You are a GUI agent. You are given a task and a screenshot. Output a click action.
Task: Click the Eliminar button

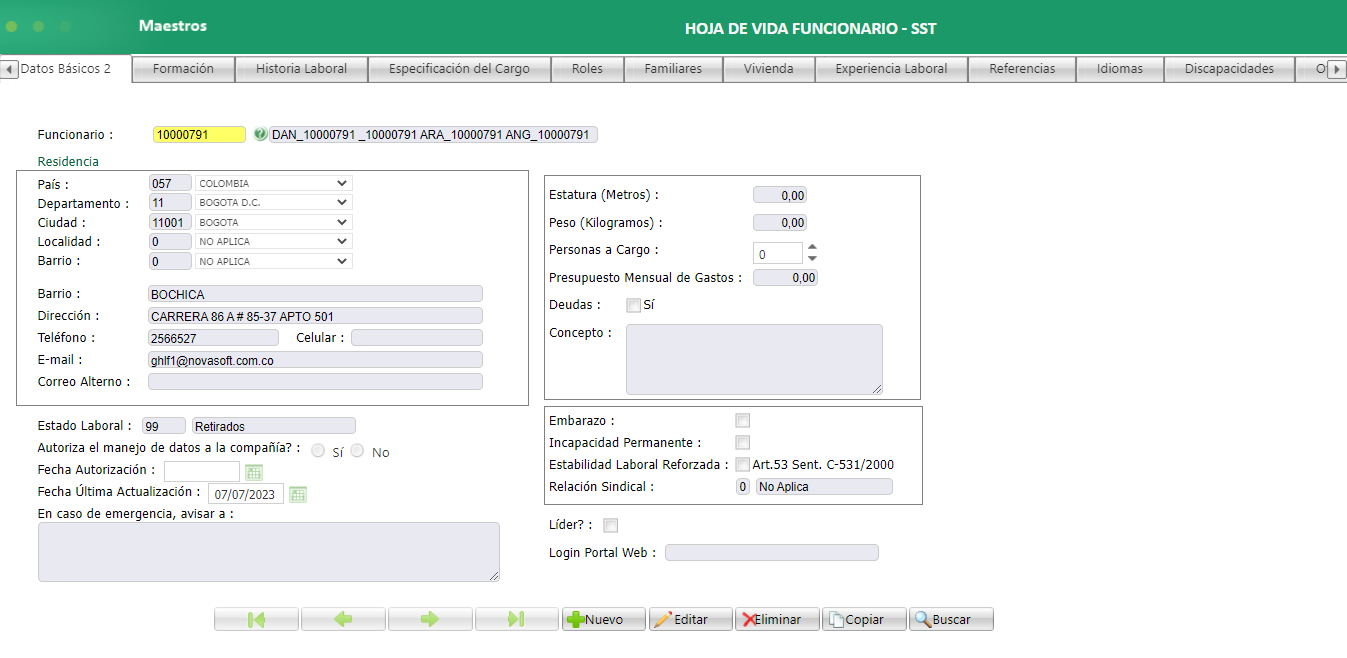[777, 620]
